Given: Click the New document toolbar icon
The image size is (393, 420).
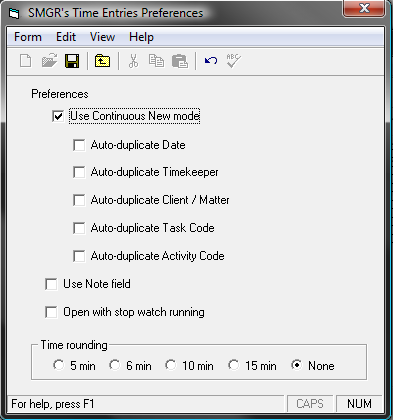Looking at the screenshot, I should coord(26,61).
